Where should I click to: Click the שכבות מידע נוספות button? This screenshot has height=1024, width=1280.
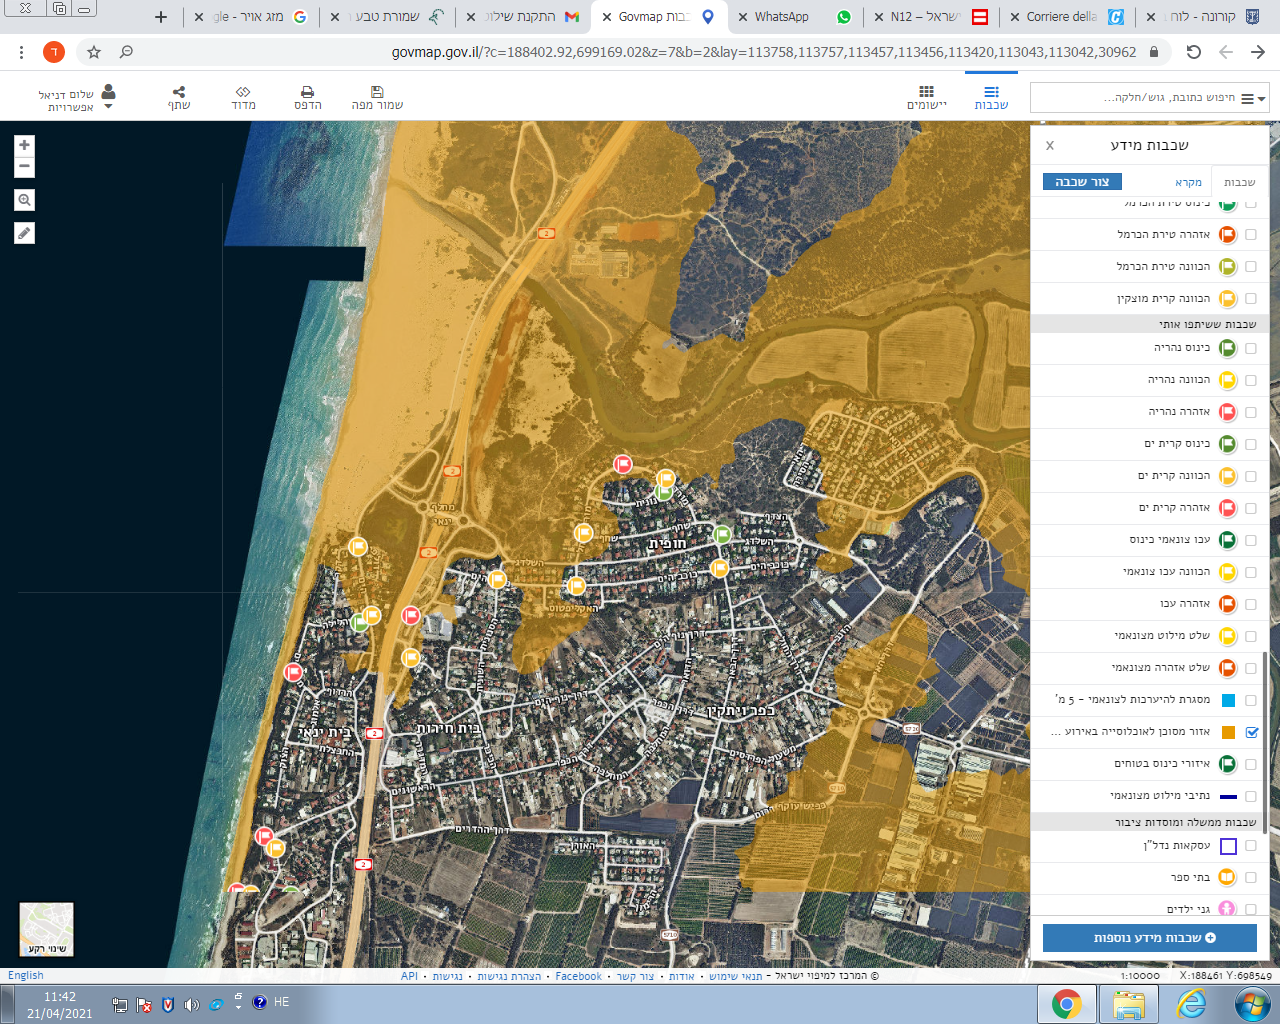(1149, 938)
